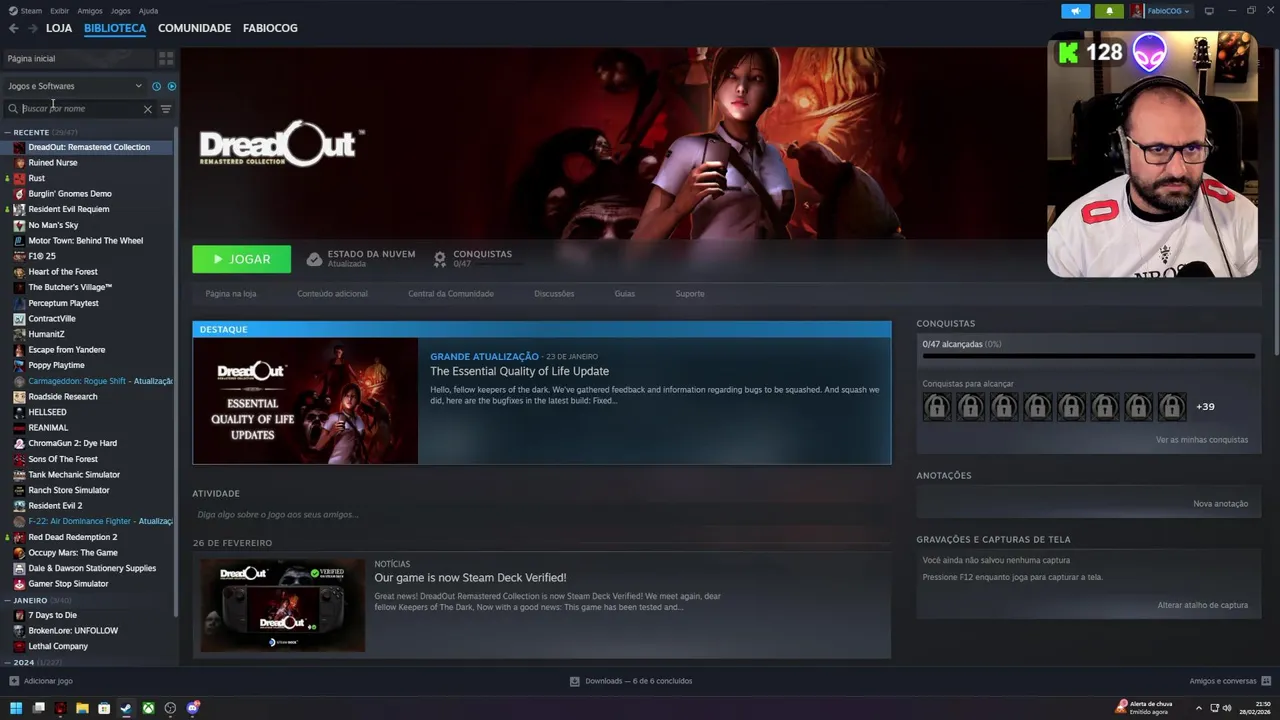
Task: Open the FABIOCOG profile tab
Action: 270,28
